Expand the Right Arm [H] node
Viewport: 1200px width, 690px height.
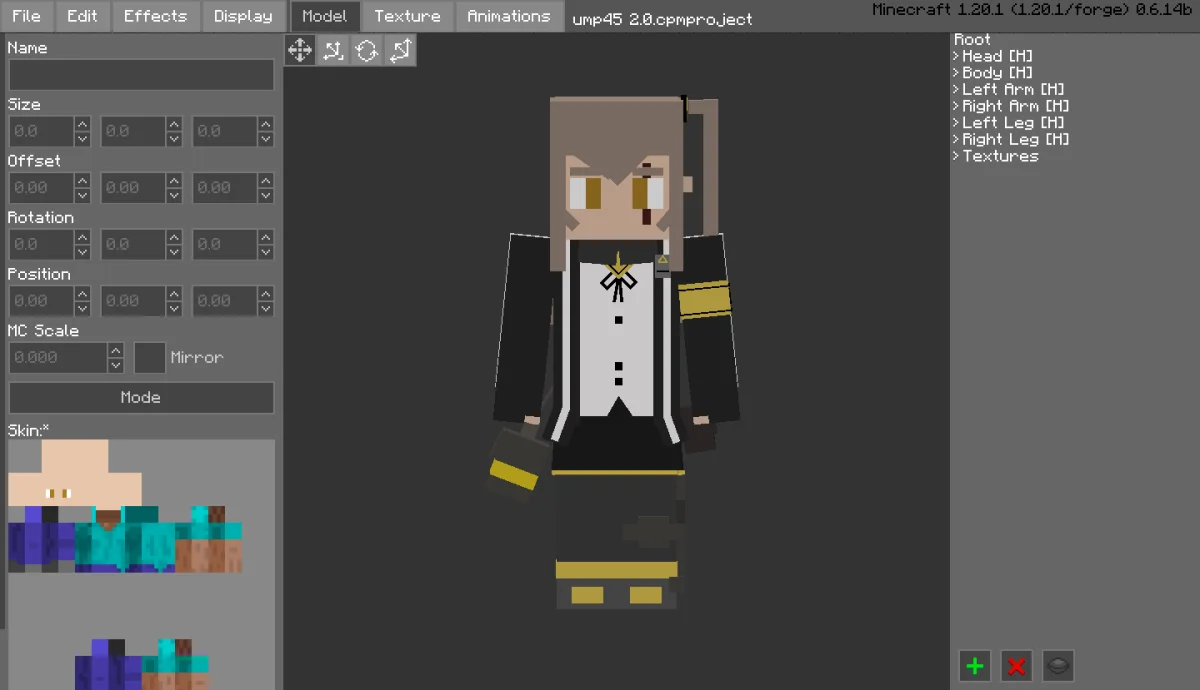956,106
